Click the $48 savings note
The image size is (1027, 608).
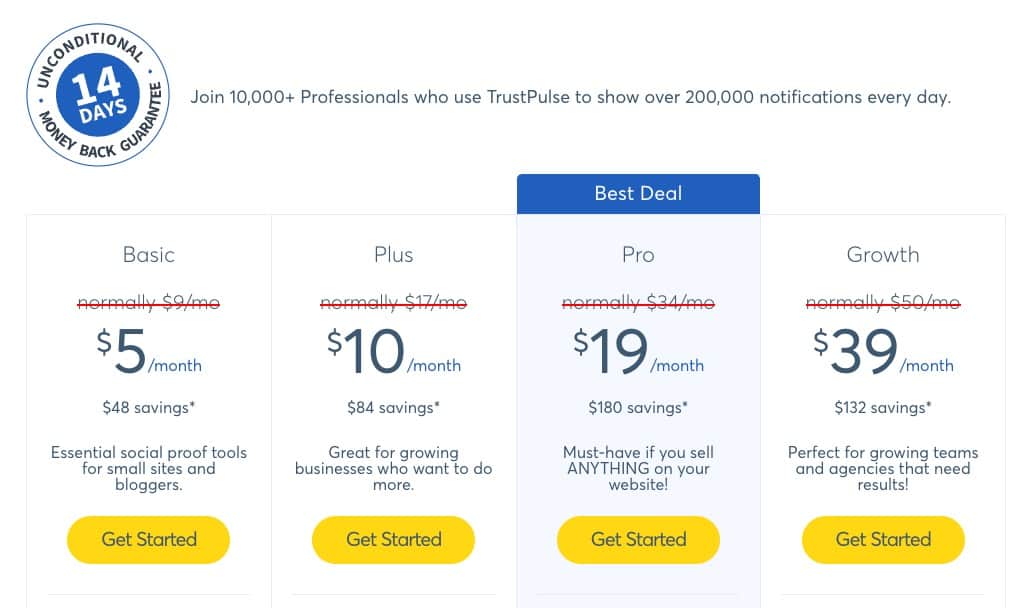149,408
